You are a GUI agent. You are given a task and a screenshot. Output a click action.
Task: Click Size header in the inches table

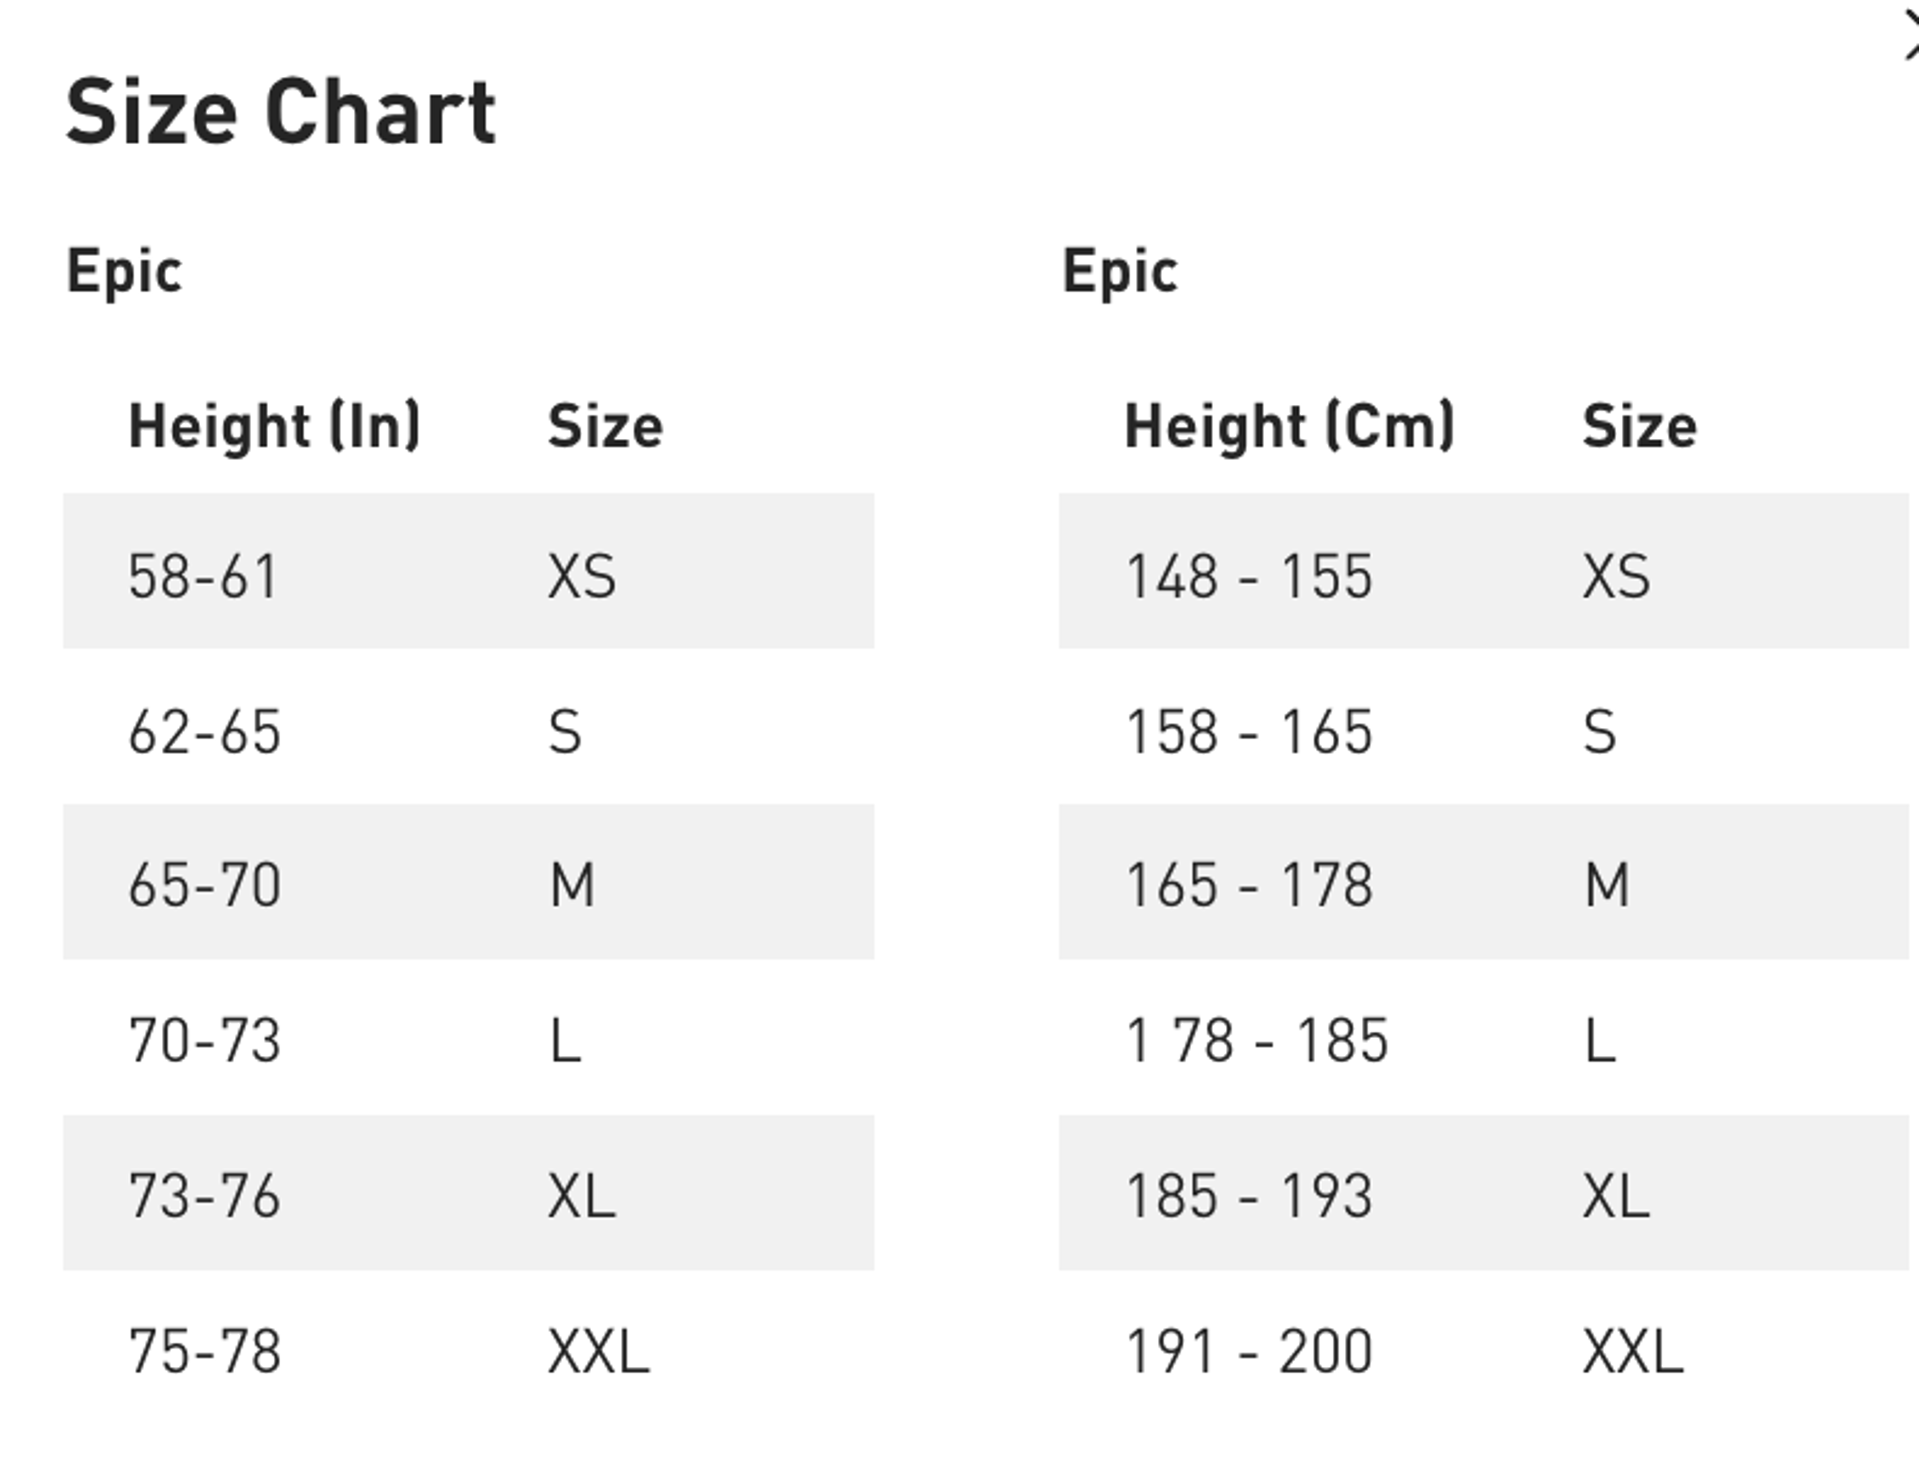click(605, 426)
